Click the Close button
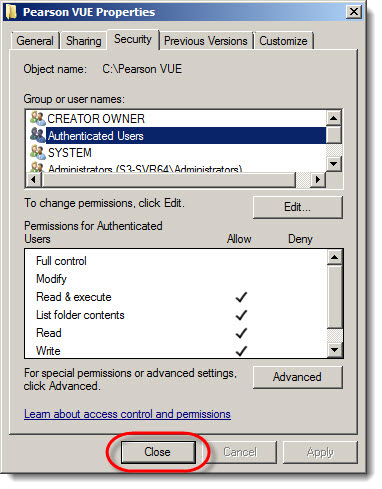This screenshot has width=382, height=489. [158, 452]
